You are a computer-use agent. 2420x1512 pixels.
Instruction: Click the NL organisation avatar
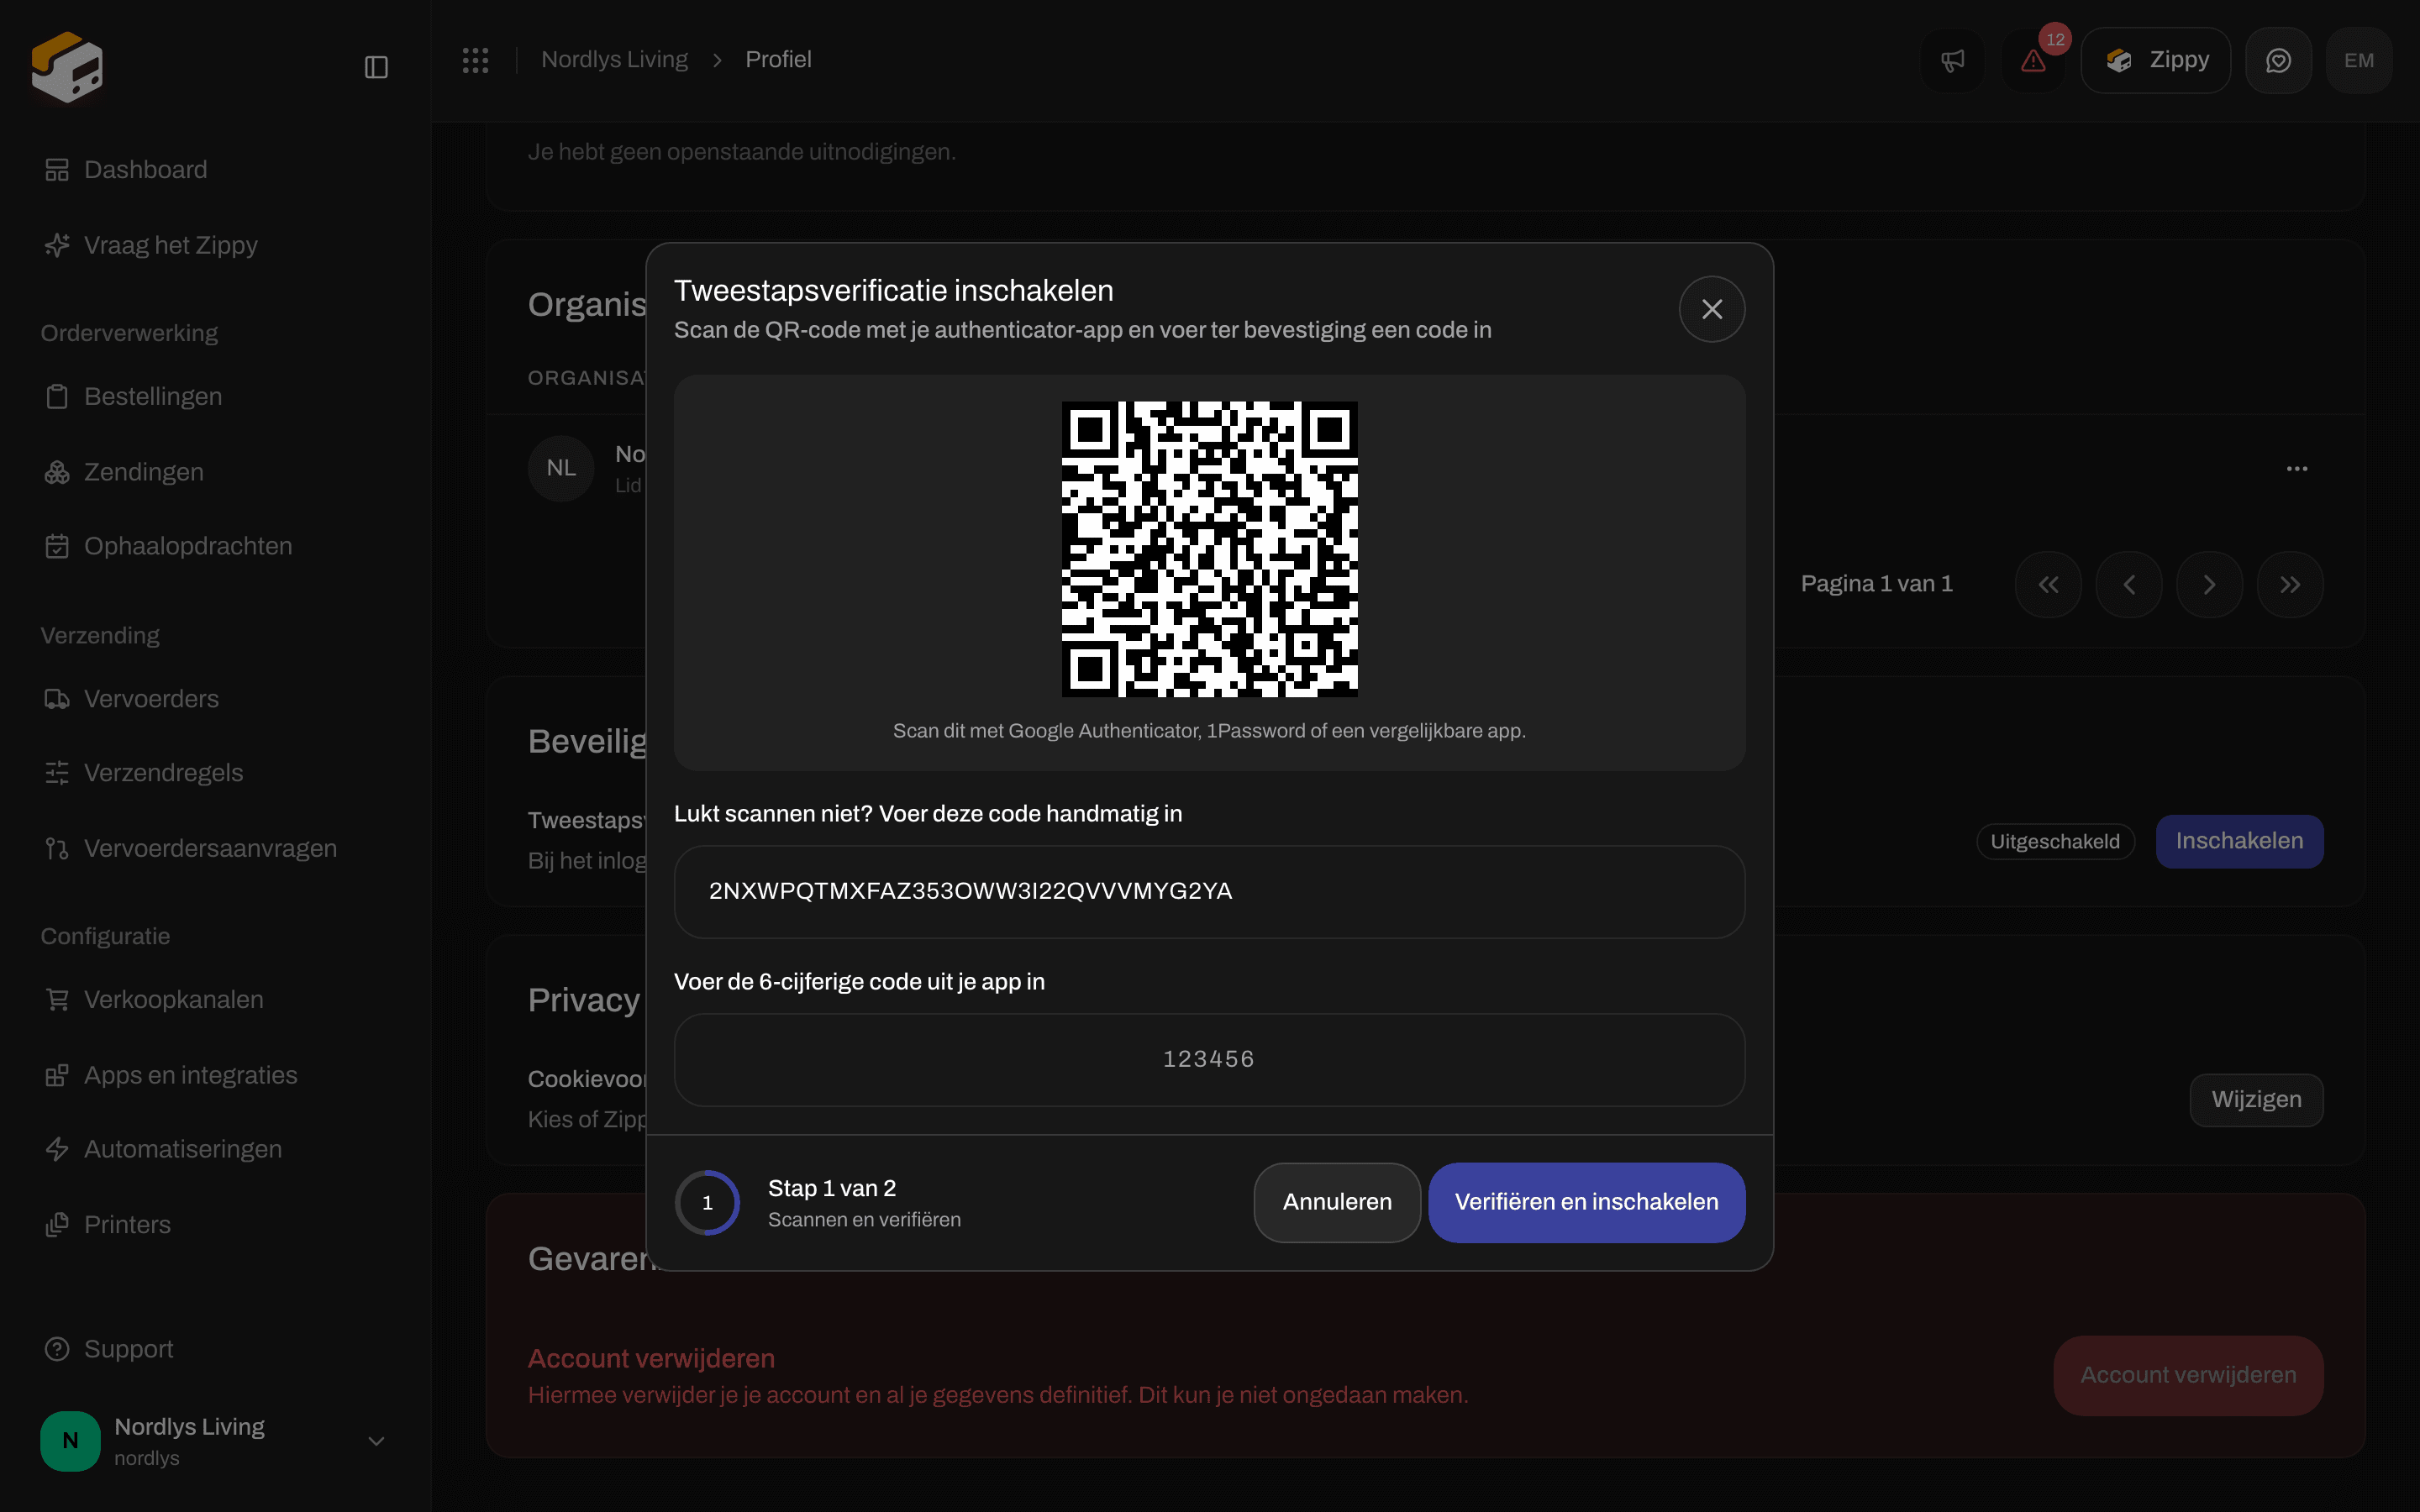pos(561,468)
